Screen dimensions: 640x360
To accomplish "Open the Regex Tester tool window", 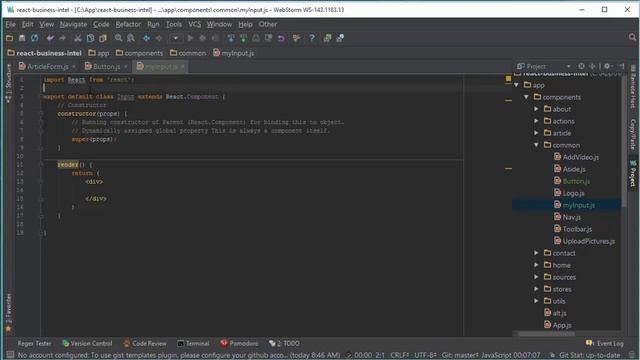I will 34,343.
